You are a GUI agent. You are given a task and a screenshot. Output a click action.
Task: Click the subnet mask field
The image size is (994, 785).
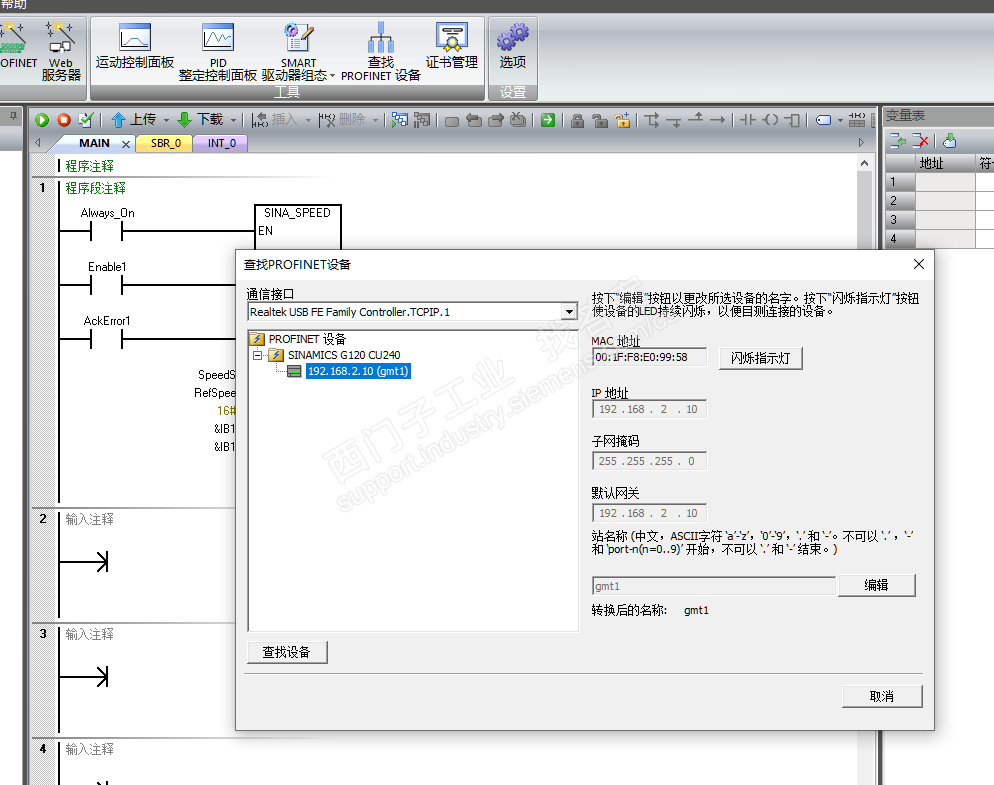tap(649, 461)
